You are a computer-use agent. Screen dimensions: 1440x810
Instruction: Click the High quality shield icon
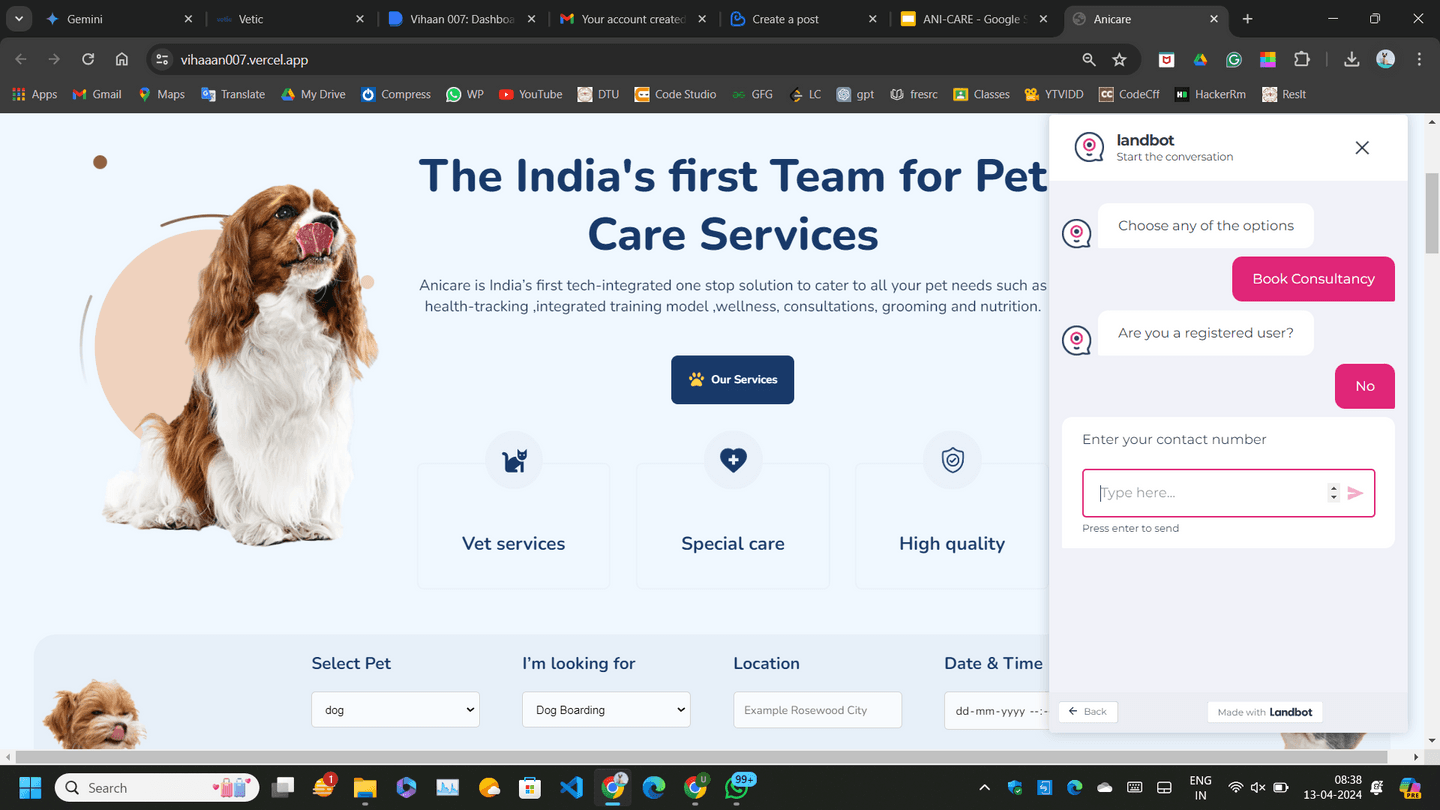952,460
